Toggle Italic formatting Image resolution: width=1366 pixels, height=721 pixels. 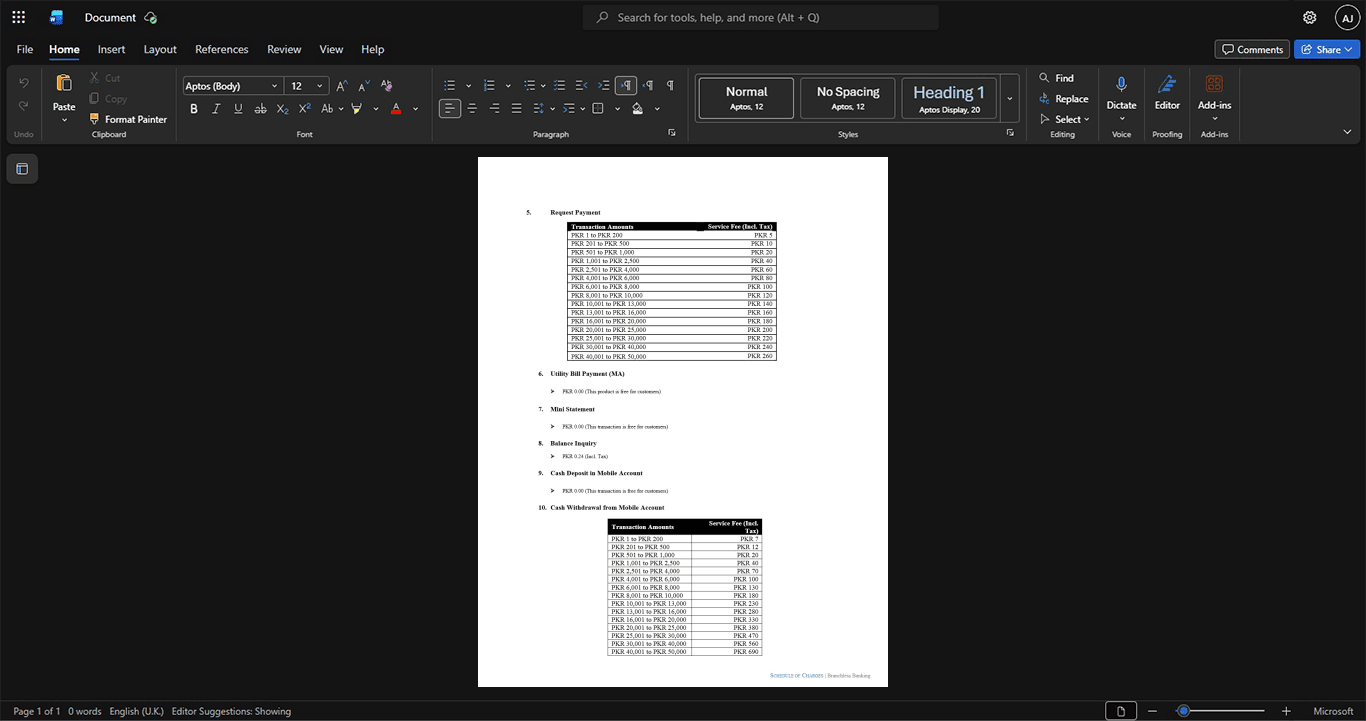click(x=216, y=109)
